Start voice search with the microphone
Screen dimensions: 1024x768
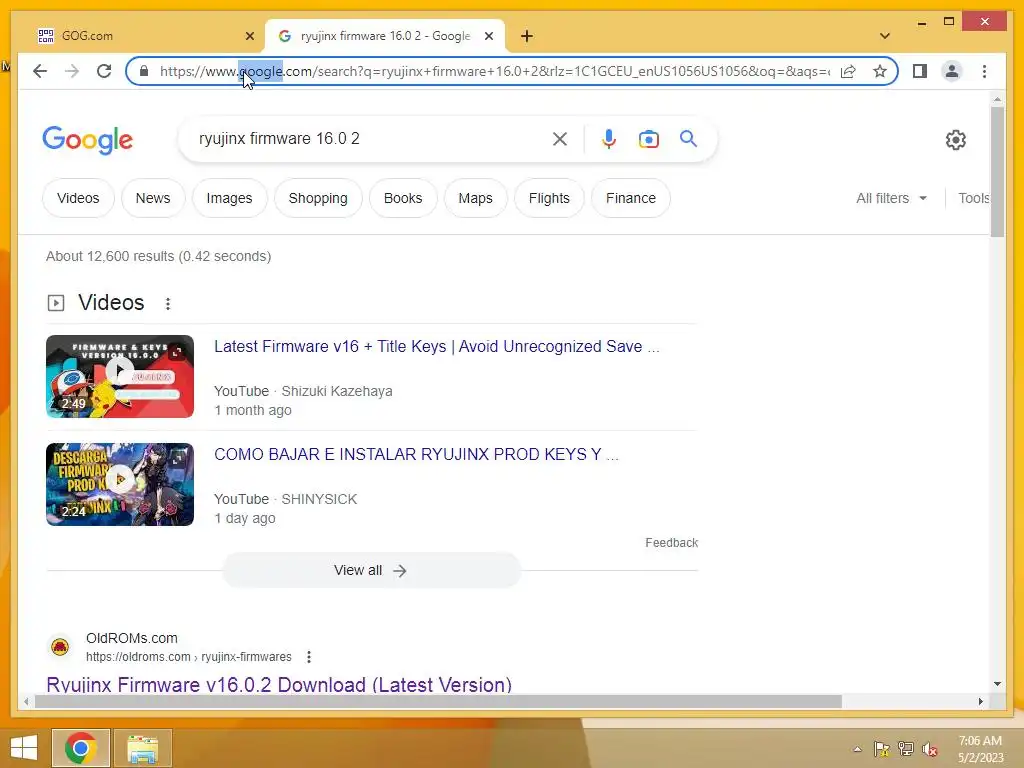tap(609, 139)
